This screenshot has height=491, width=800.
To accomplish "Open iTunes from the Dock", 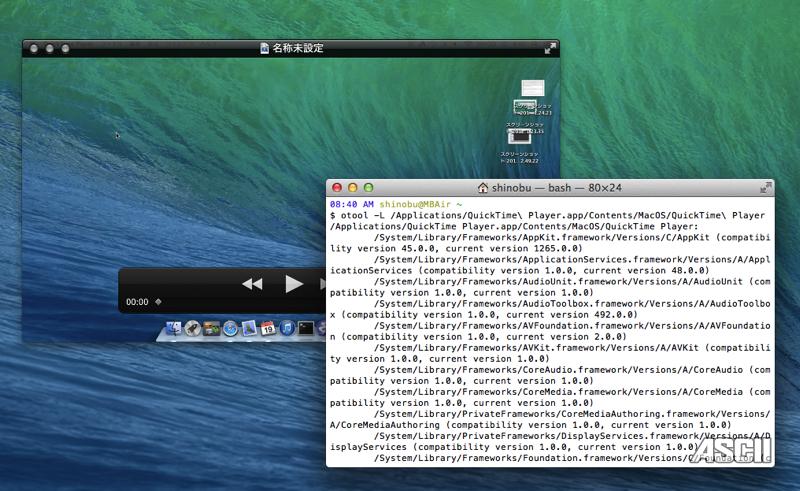I will (287, 328).
